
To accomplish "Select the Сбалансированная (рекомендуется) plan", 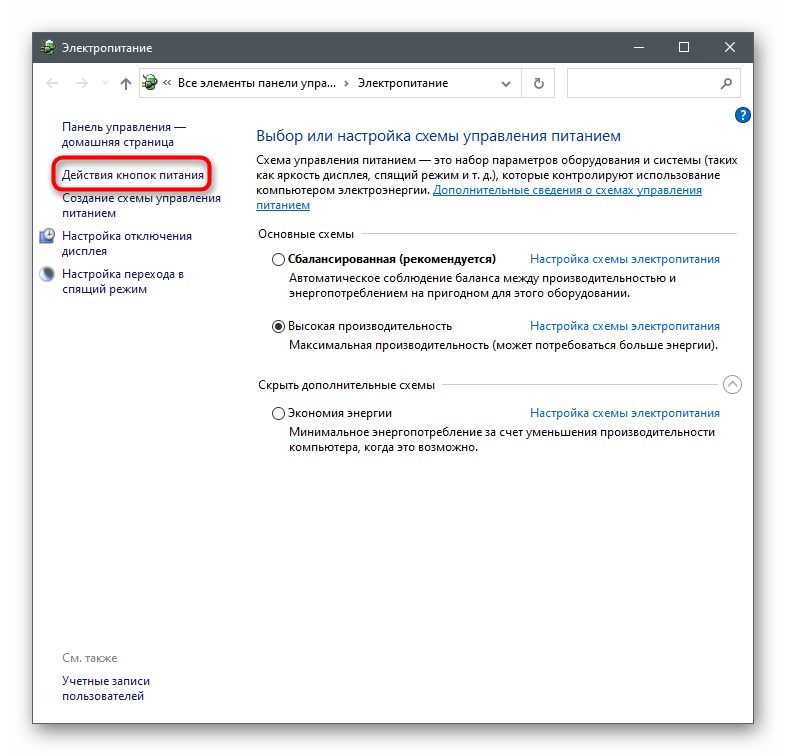I will [278, 259].
